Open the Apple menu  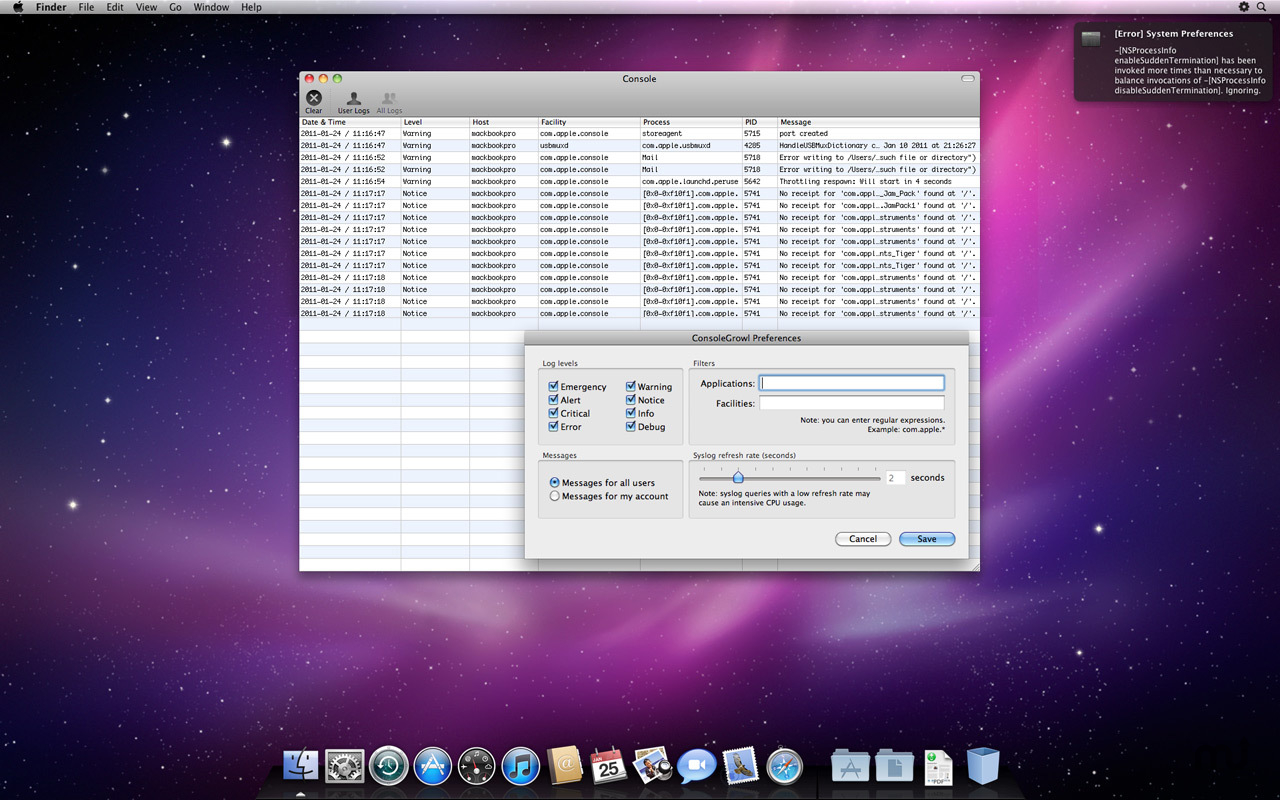coord(18,7)
